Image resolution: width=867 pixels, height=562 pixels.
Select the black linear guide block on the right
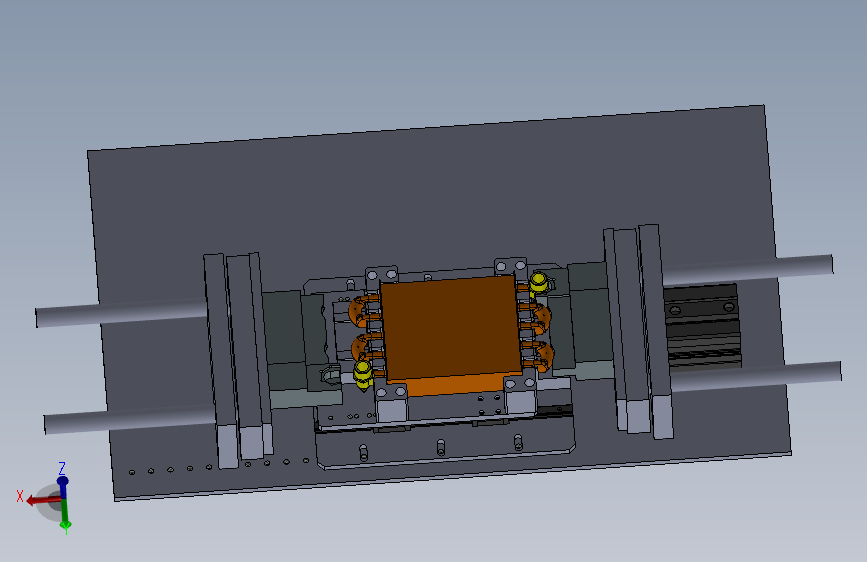702,325
